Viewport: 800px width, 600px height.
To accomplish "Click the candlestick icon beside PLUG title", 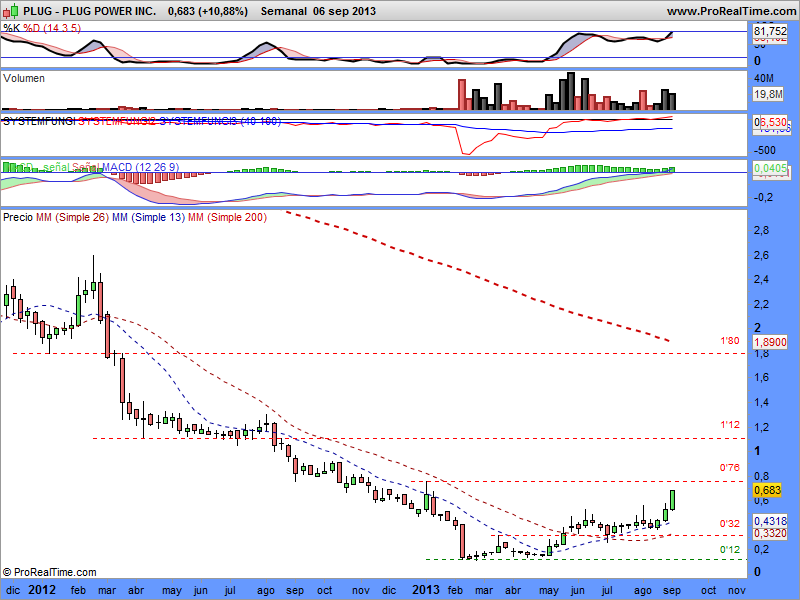I will (11, 10).
